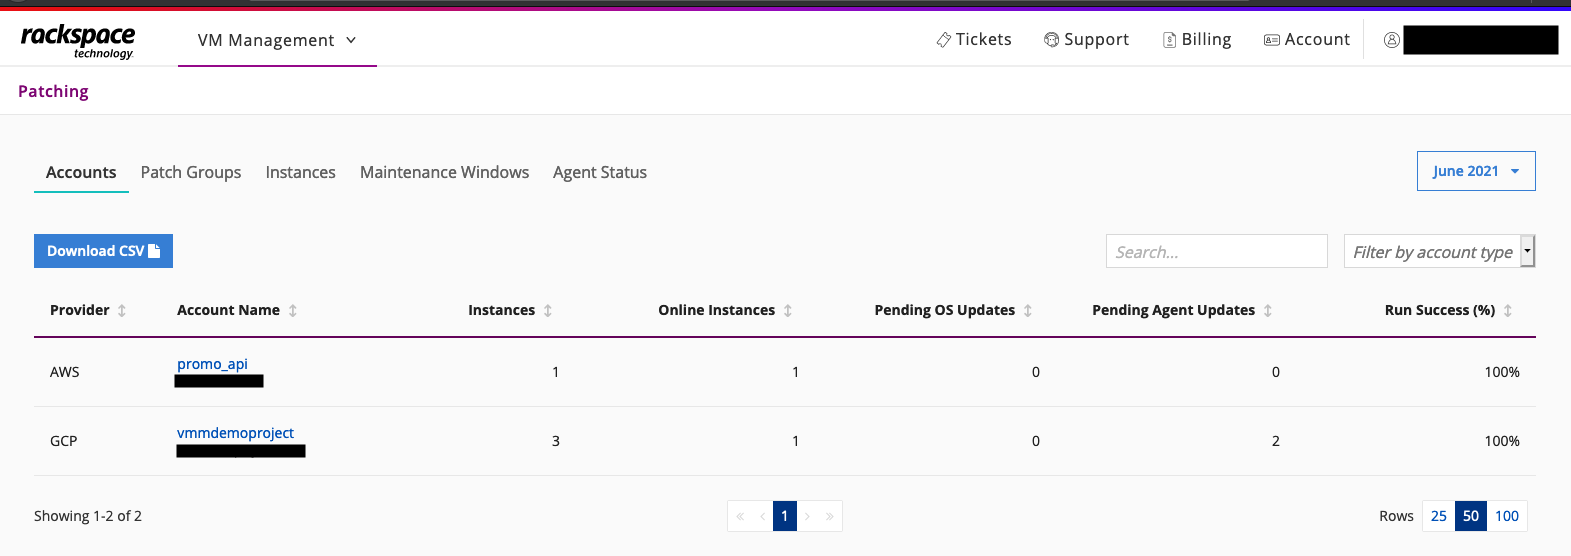Select page 1 in pagination
The height and width of the screenshot is (556, 1571).
(x=785, y=516)
